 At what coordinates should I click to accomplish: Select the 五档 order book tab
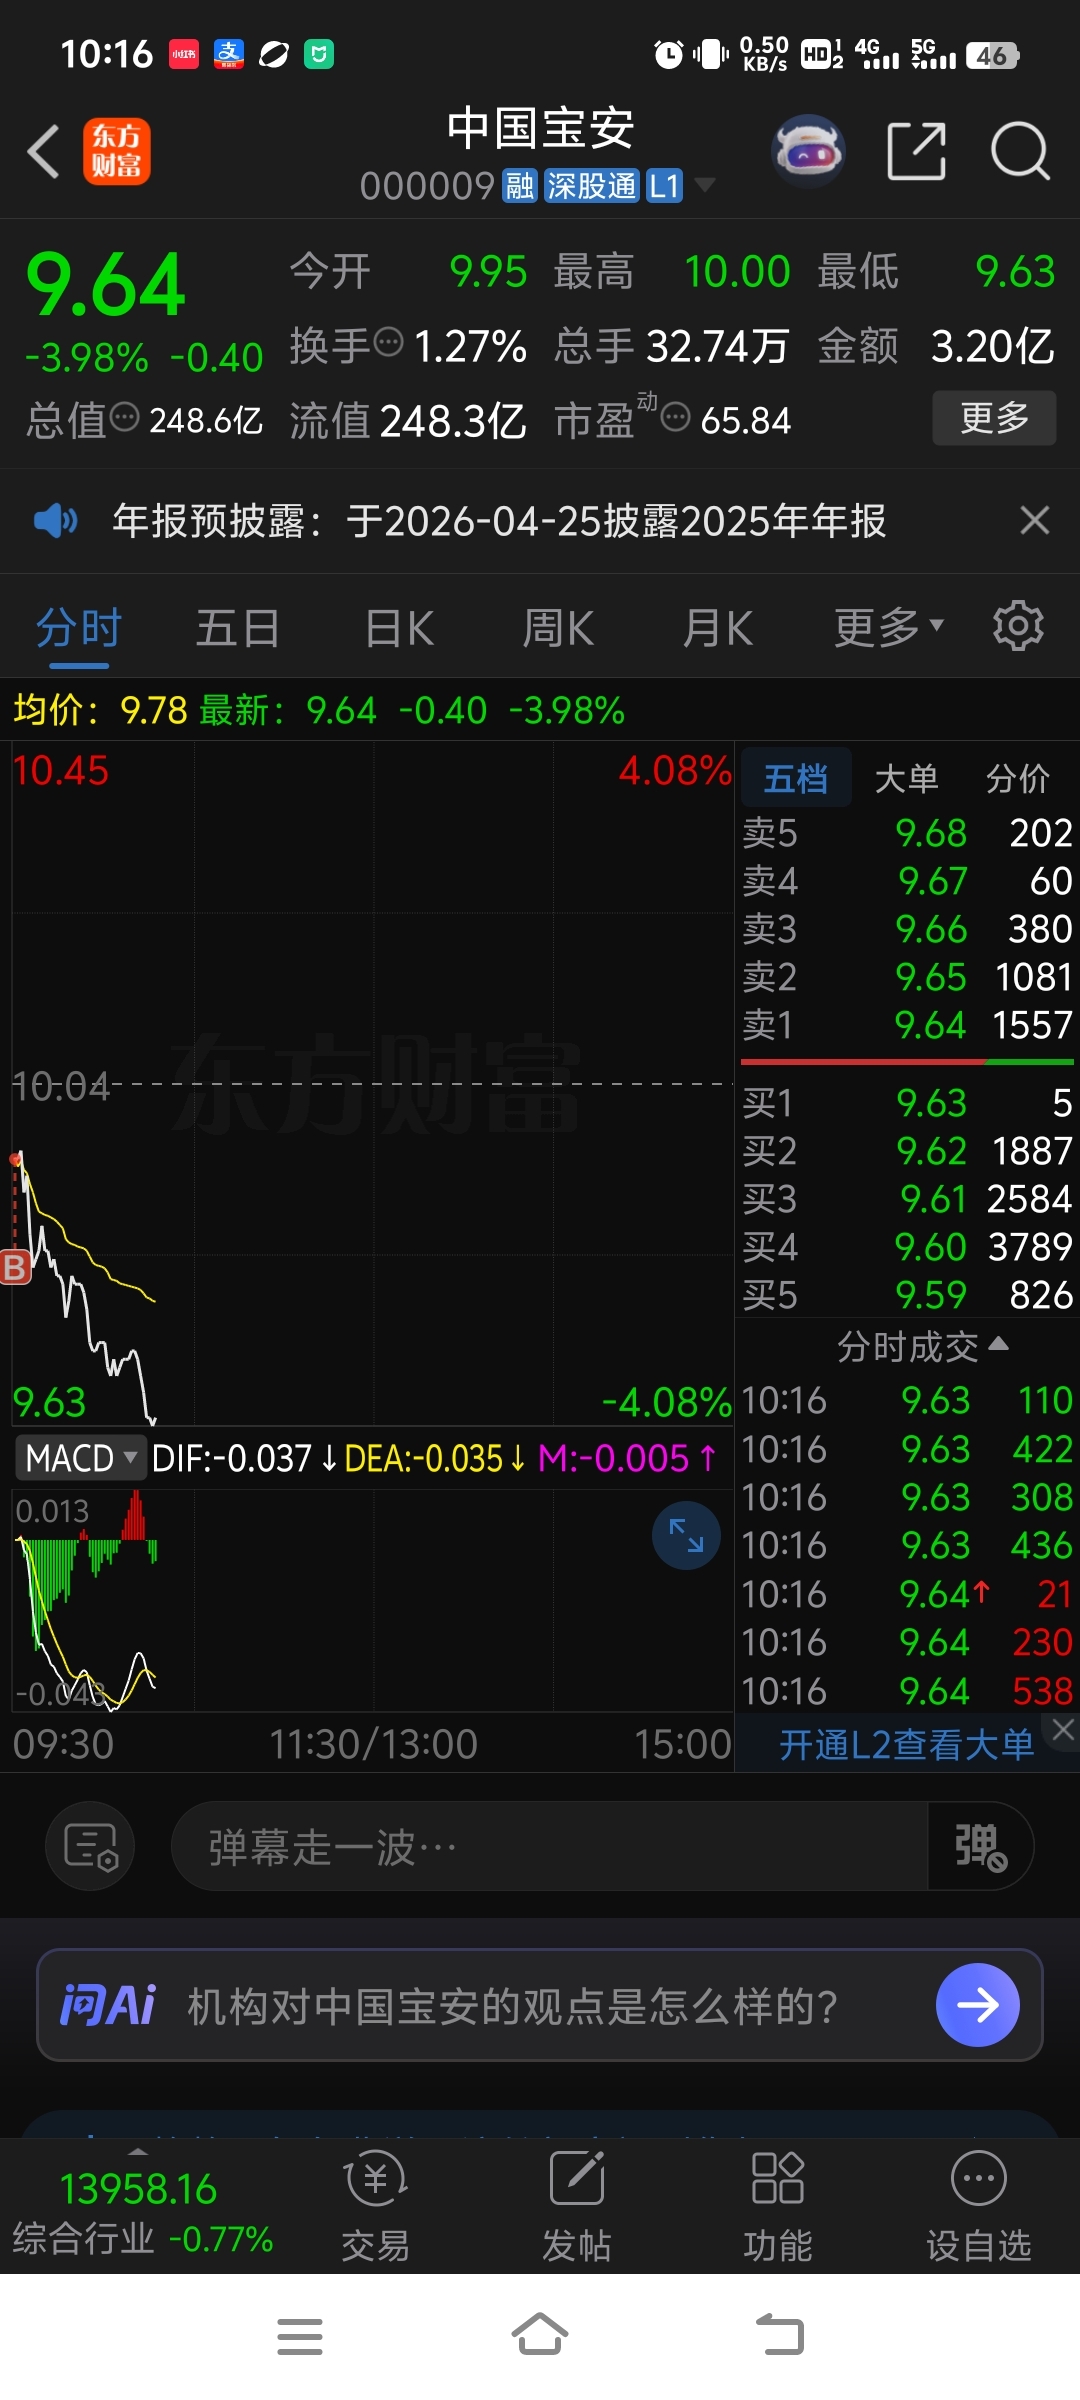[x=796, y=777]
